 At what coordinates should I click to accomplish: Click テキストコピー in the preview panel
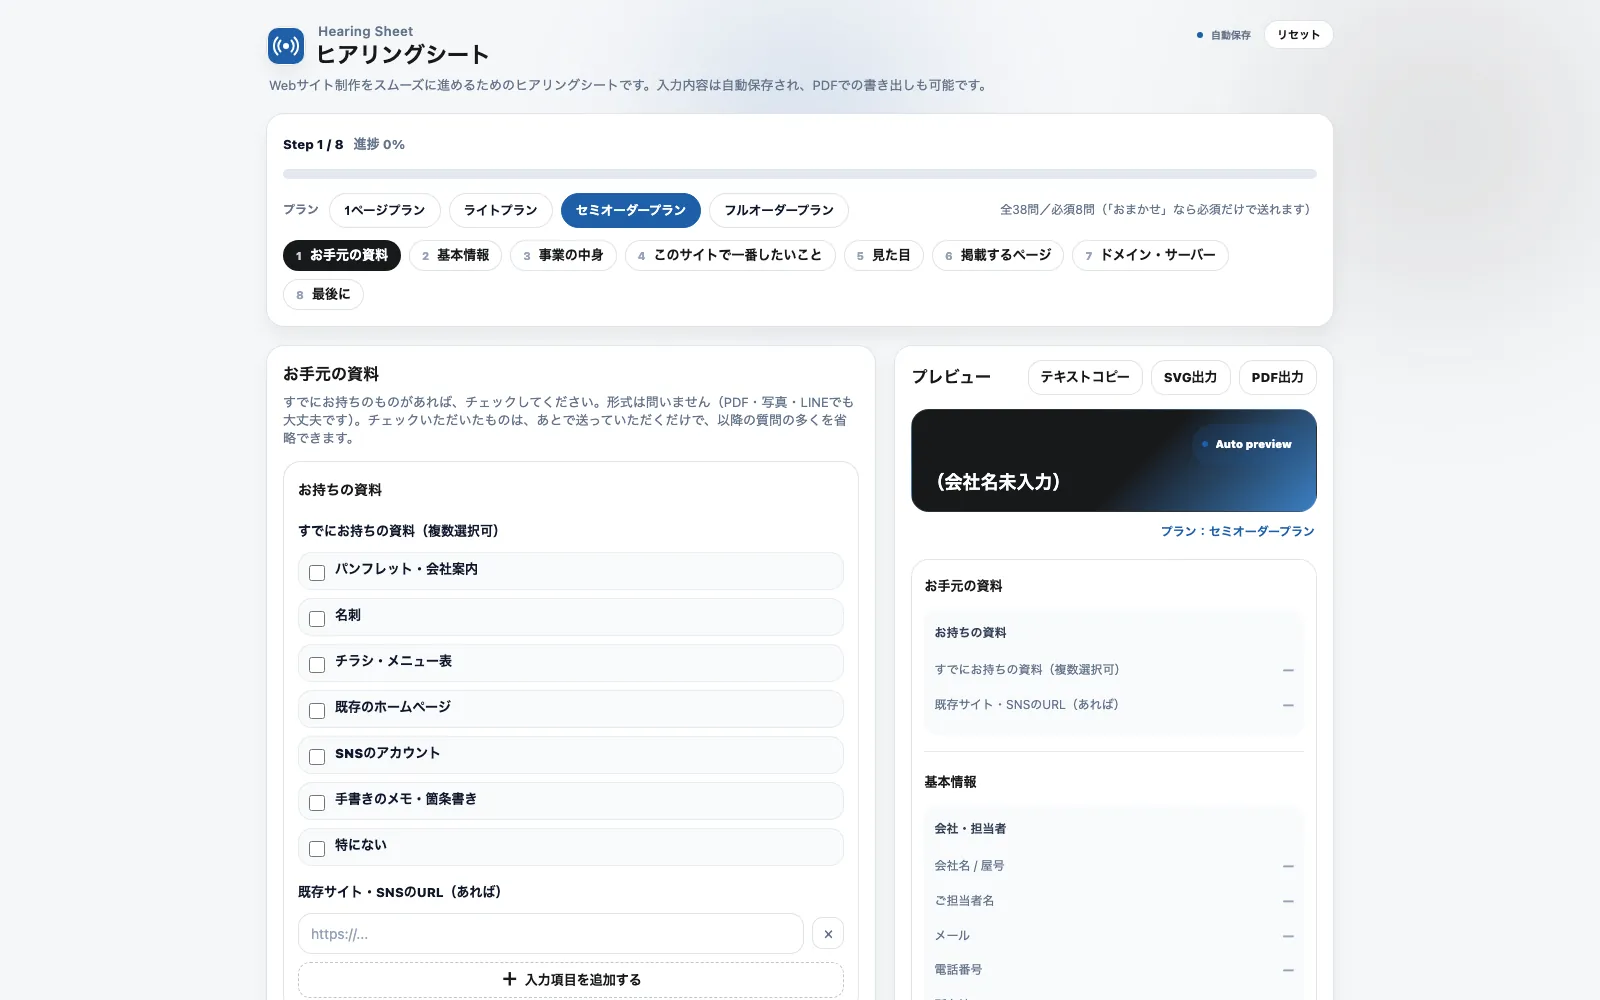tap(1085, 377)
